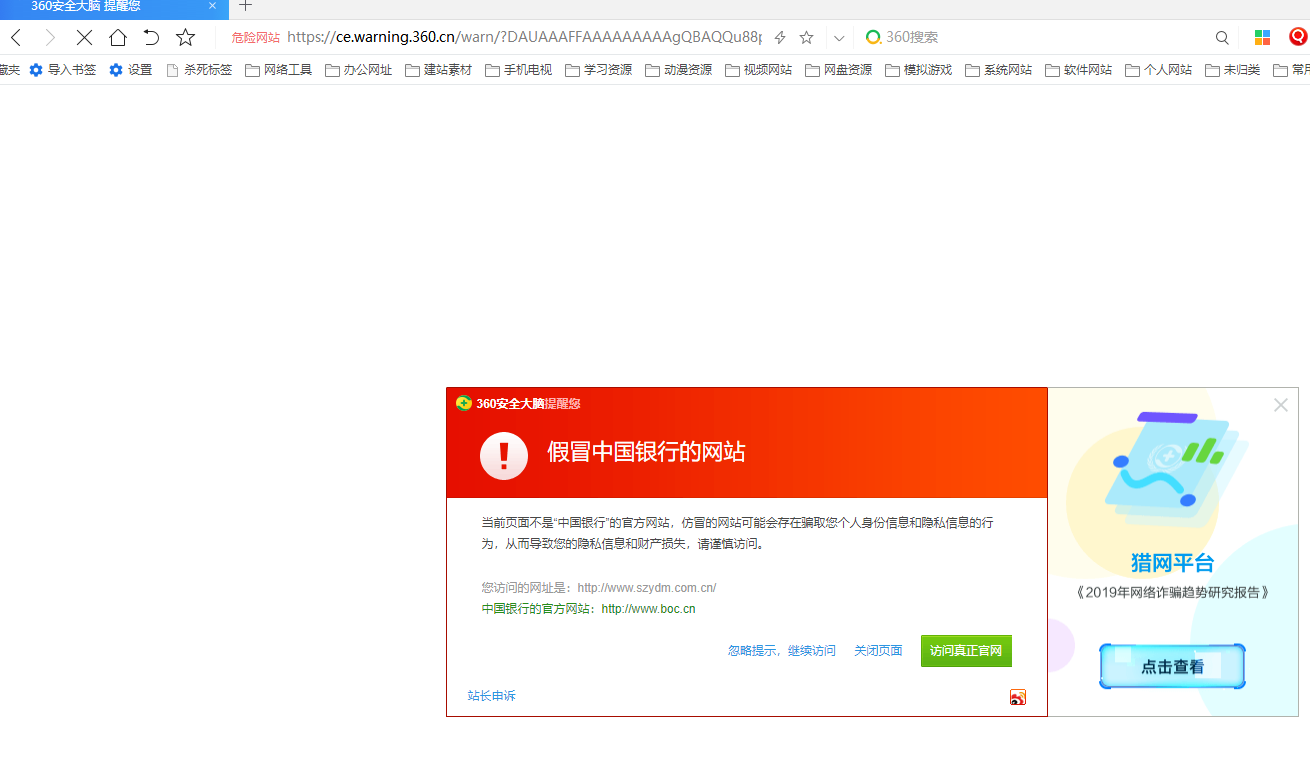Click the magnifier search icon
This screenshot has height=762, width=1310.
pos(1222,38)
